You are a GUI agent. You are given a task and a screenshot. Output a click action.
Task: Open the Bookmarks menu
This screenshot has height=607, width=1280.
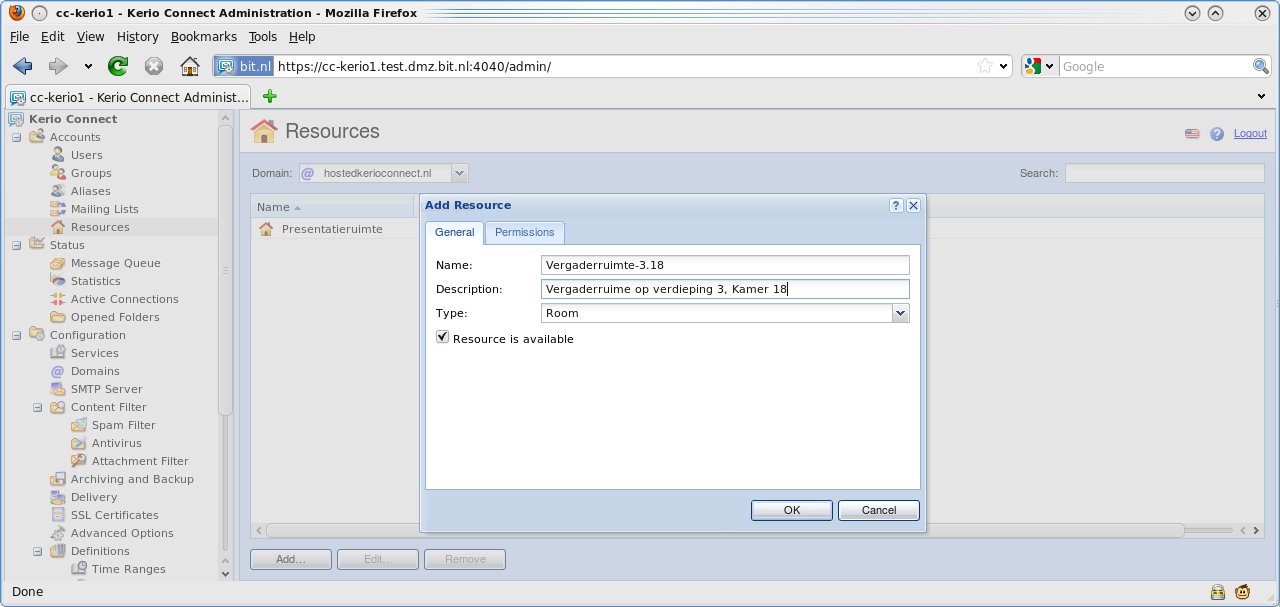pyautogui.click(x=204, y=36)
